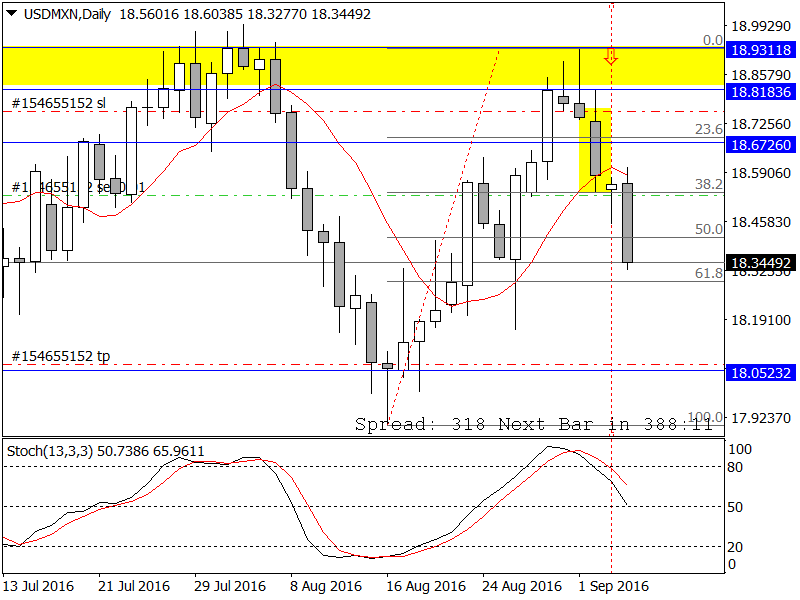Image resolution: width=800 pixels, height=600 pixels.
Task: Click the large yellow resistance zone band
Action: [363, 67]
